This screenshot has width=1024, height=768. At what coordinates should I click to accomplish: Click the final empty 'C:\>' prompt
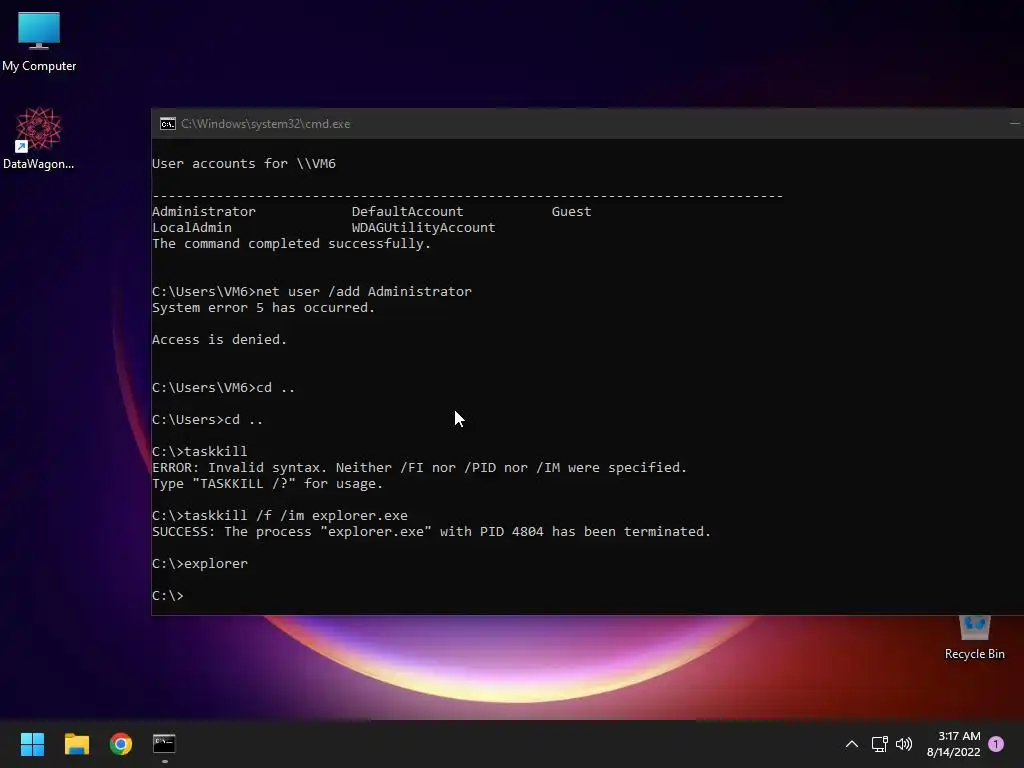[x=168, y=596]
